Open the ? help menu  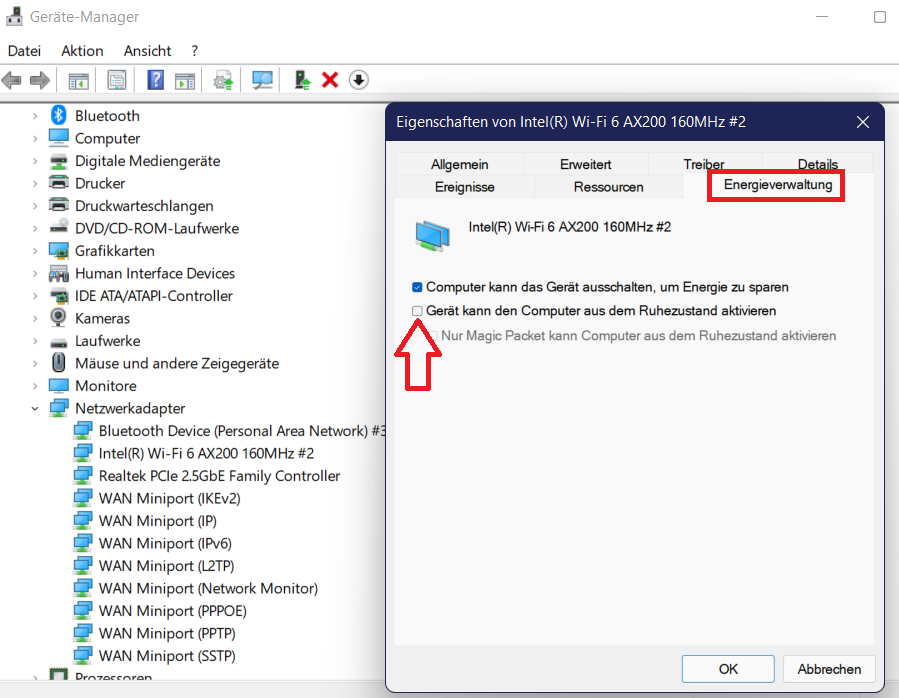click(x=194, y=50)
